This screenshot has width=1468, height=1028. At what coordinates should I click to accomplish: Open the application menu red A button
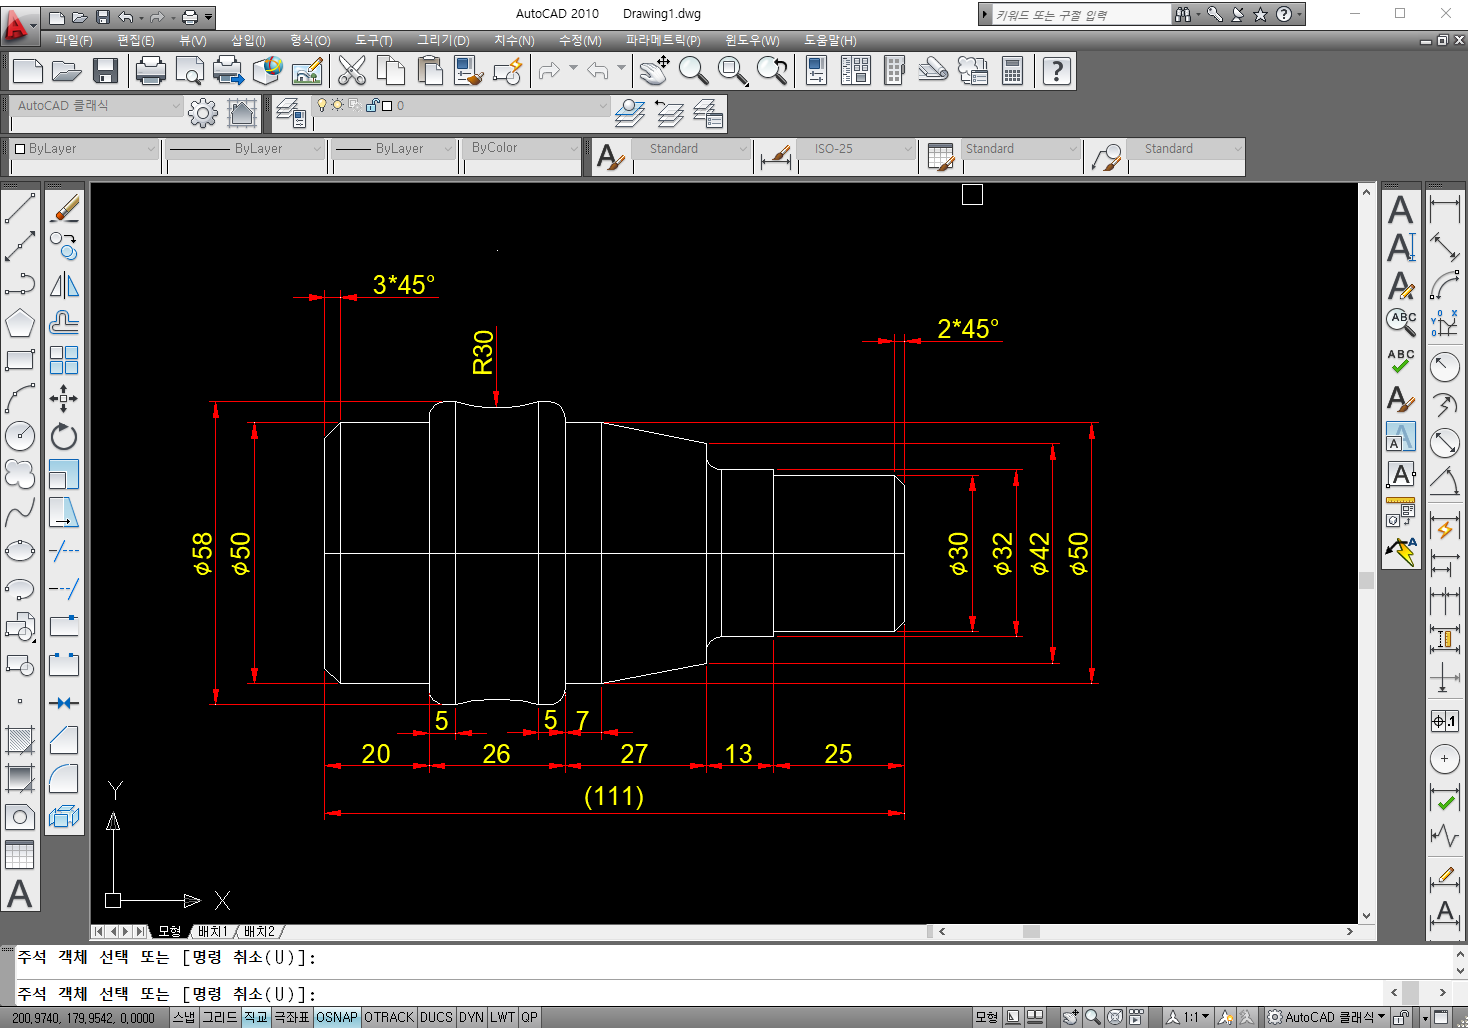point(19,25)
